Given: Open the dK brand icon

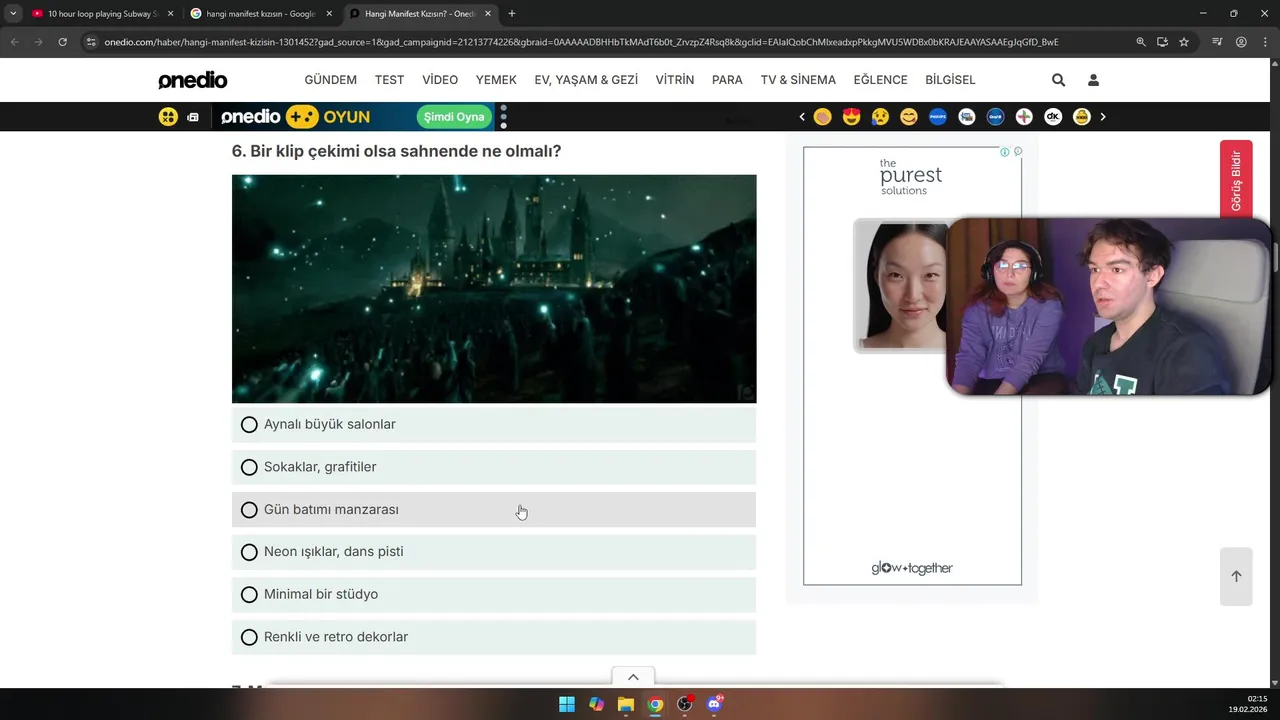Looking at the screenshot, I should coord(1053,117).
